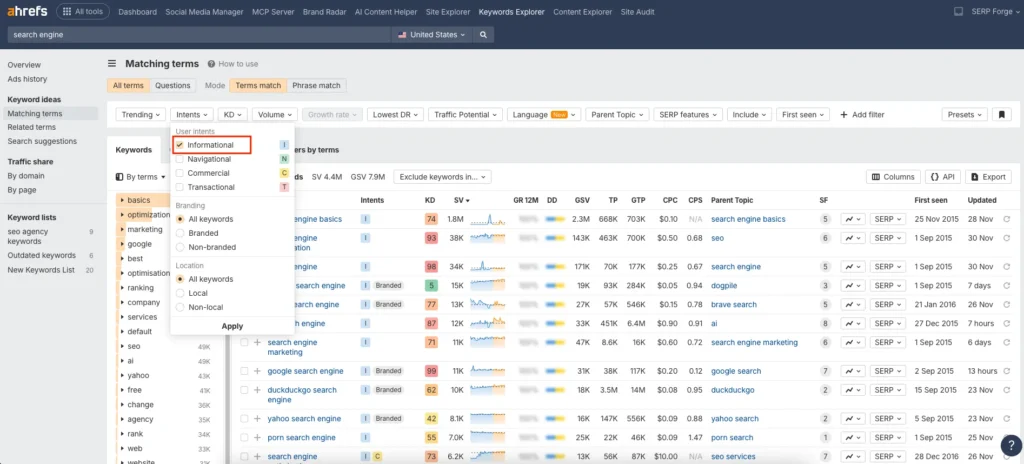Click the ahrefs logo
This screenshot has height=464, width=1024.
coord(27,12)
